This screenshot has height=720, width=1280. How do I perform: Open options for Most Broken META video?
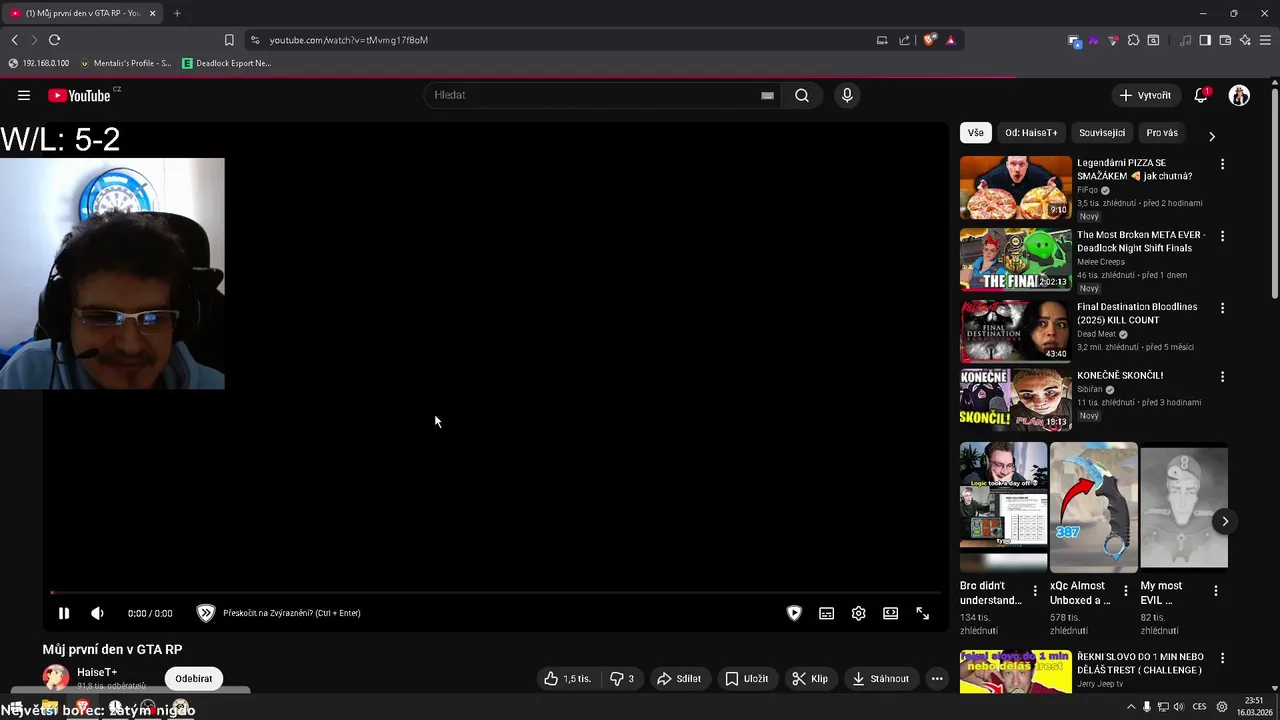(x=1222, y=236)
